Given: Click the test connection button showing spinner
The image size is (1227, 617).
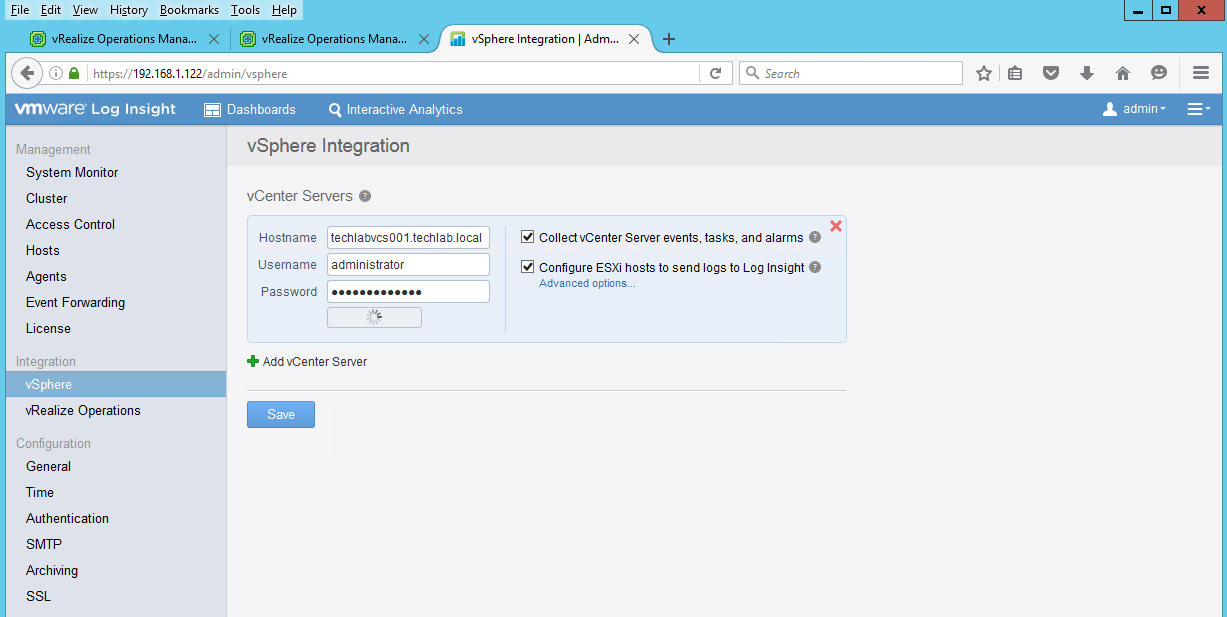Looking at the screenshot, I should [x=374, y=317].
